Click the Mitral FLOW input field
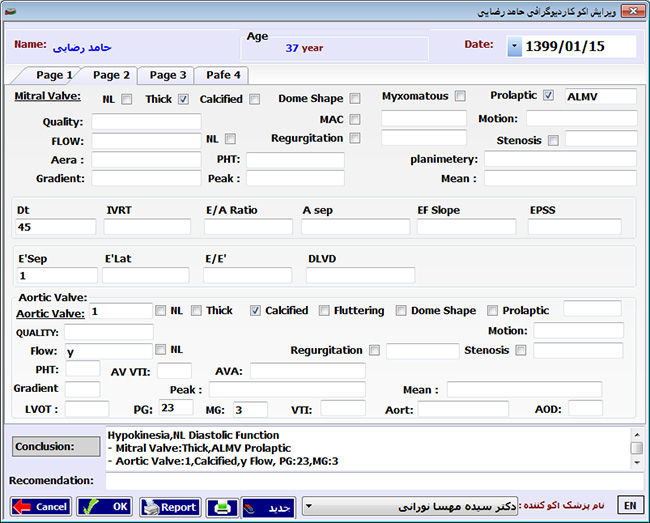650x523 pixels. [146, 141]
